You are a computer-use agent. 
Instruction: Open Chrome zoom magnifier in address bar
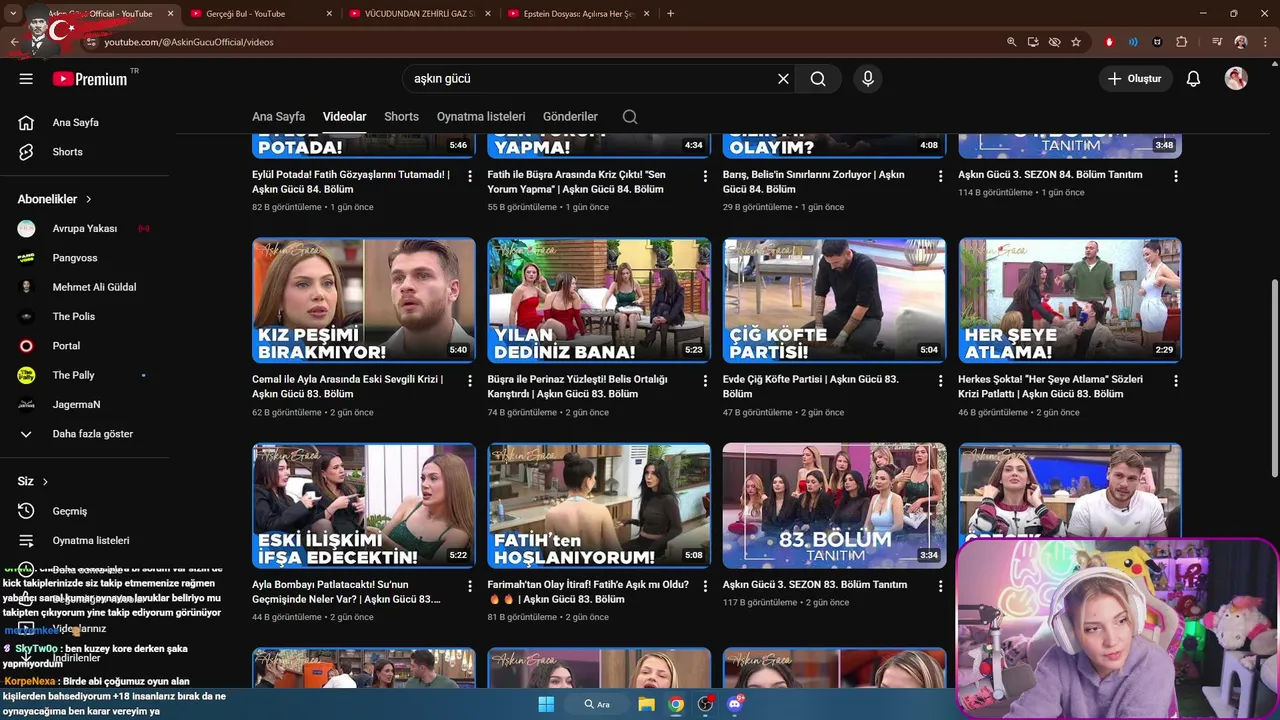pyautogui.click(x=1011, y=42)
